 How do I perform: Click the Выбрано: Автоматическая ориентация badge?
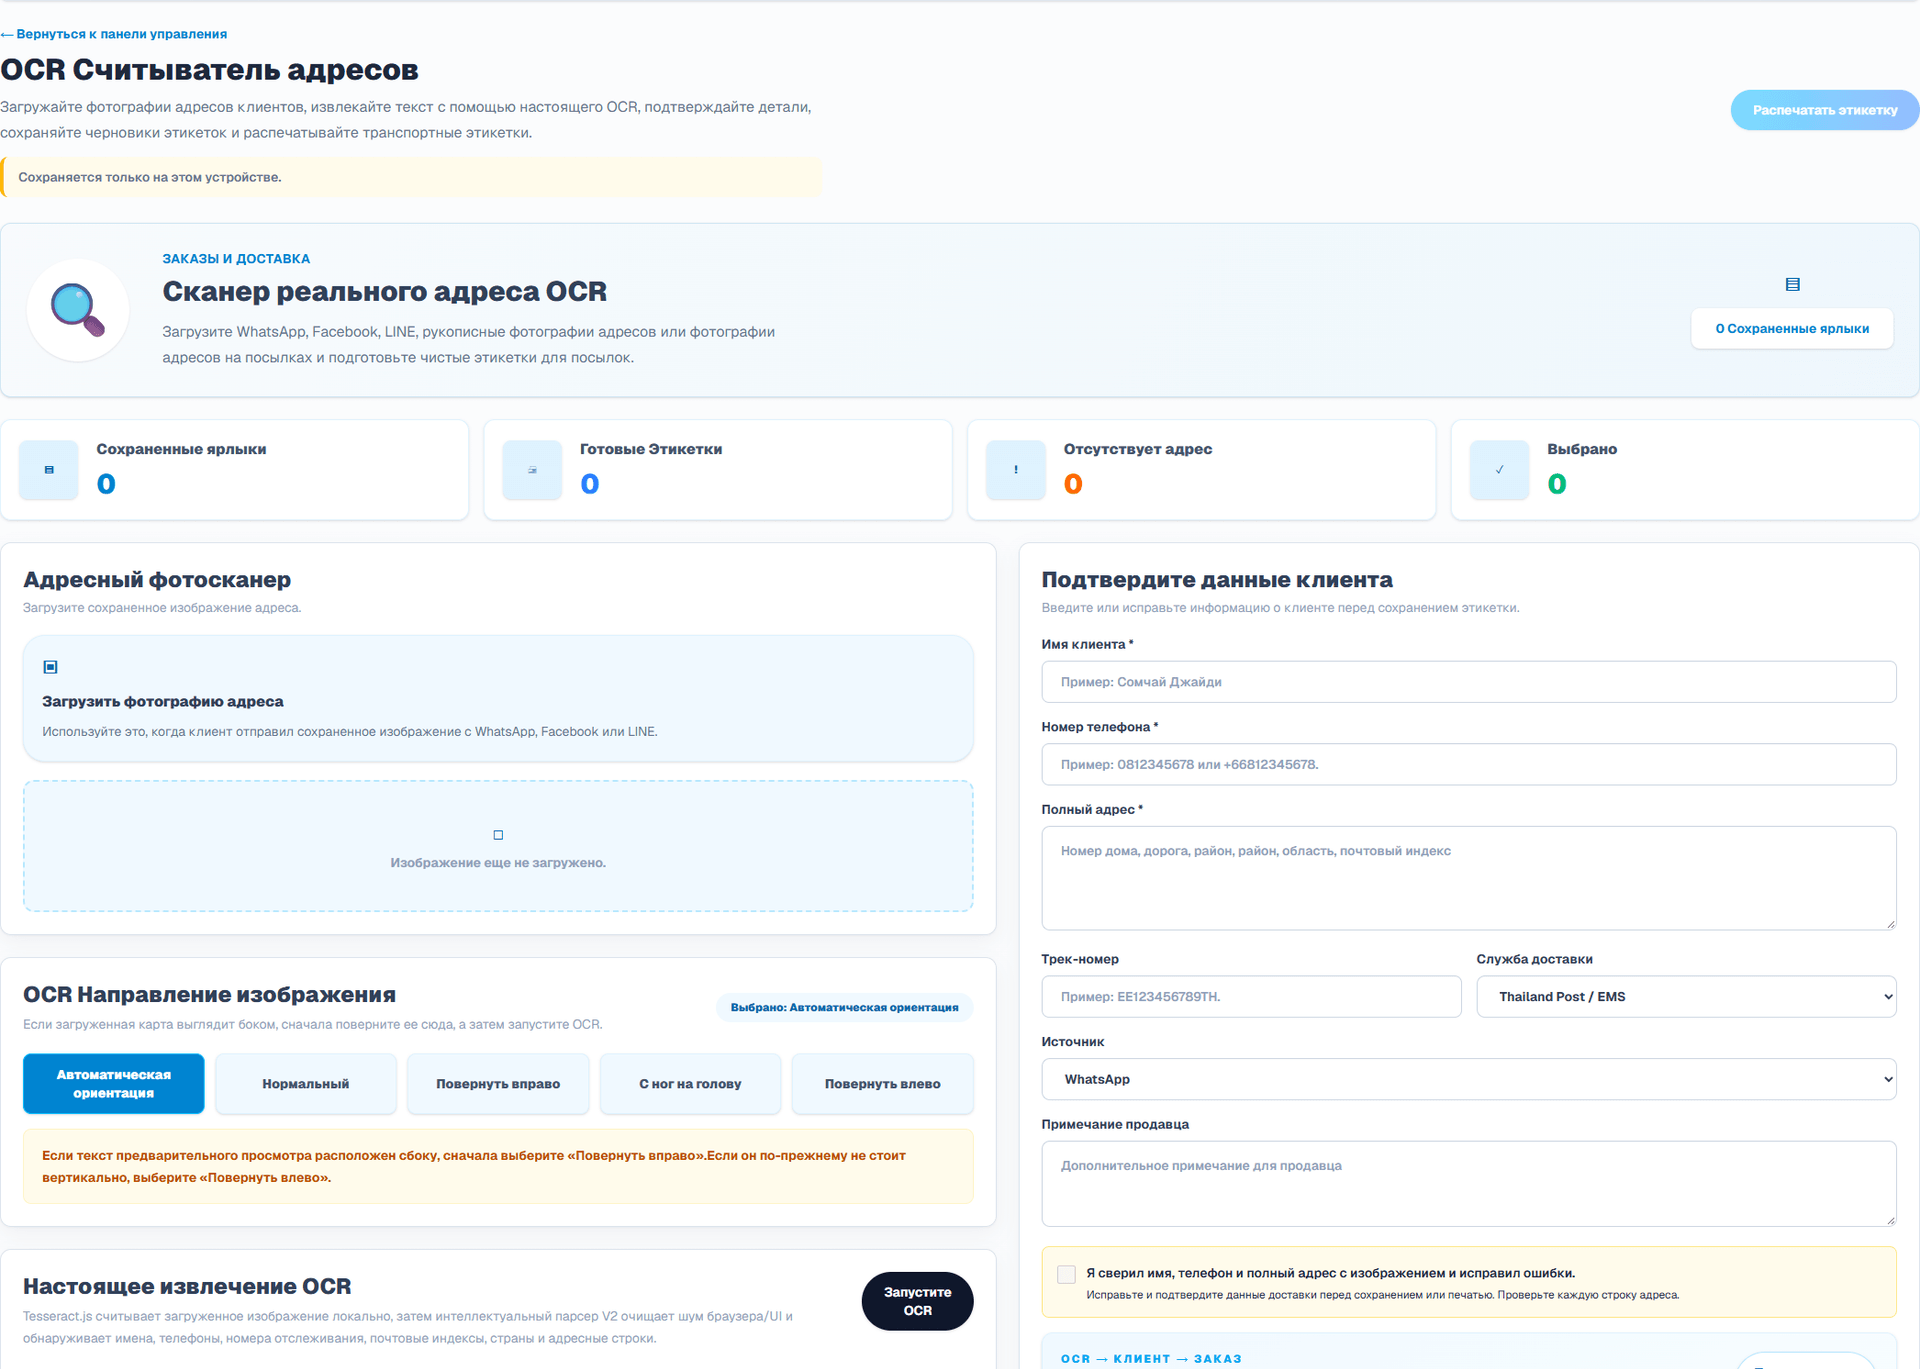(844, 1008)
